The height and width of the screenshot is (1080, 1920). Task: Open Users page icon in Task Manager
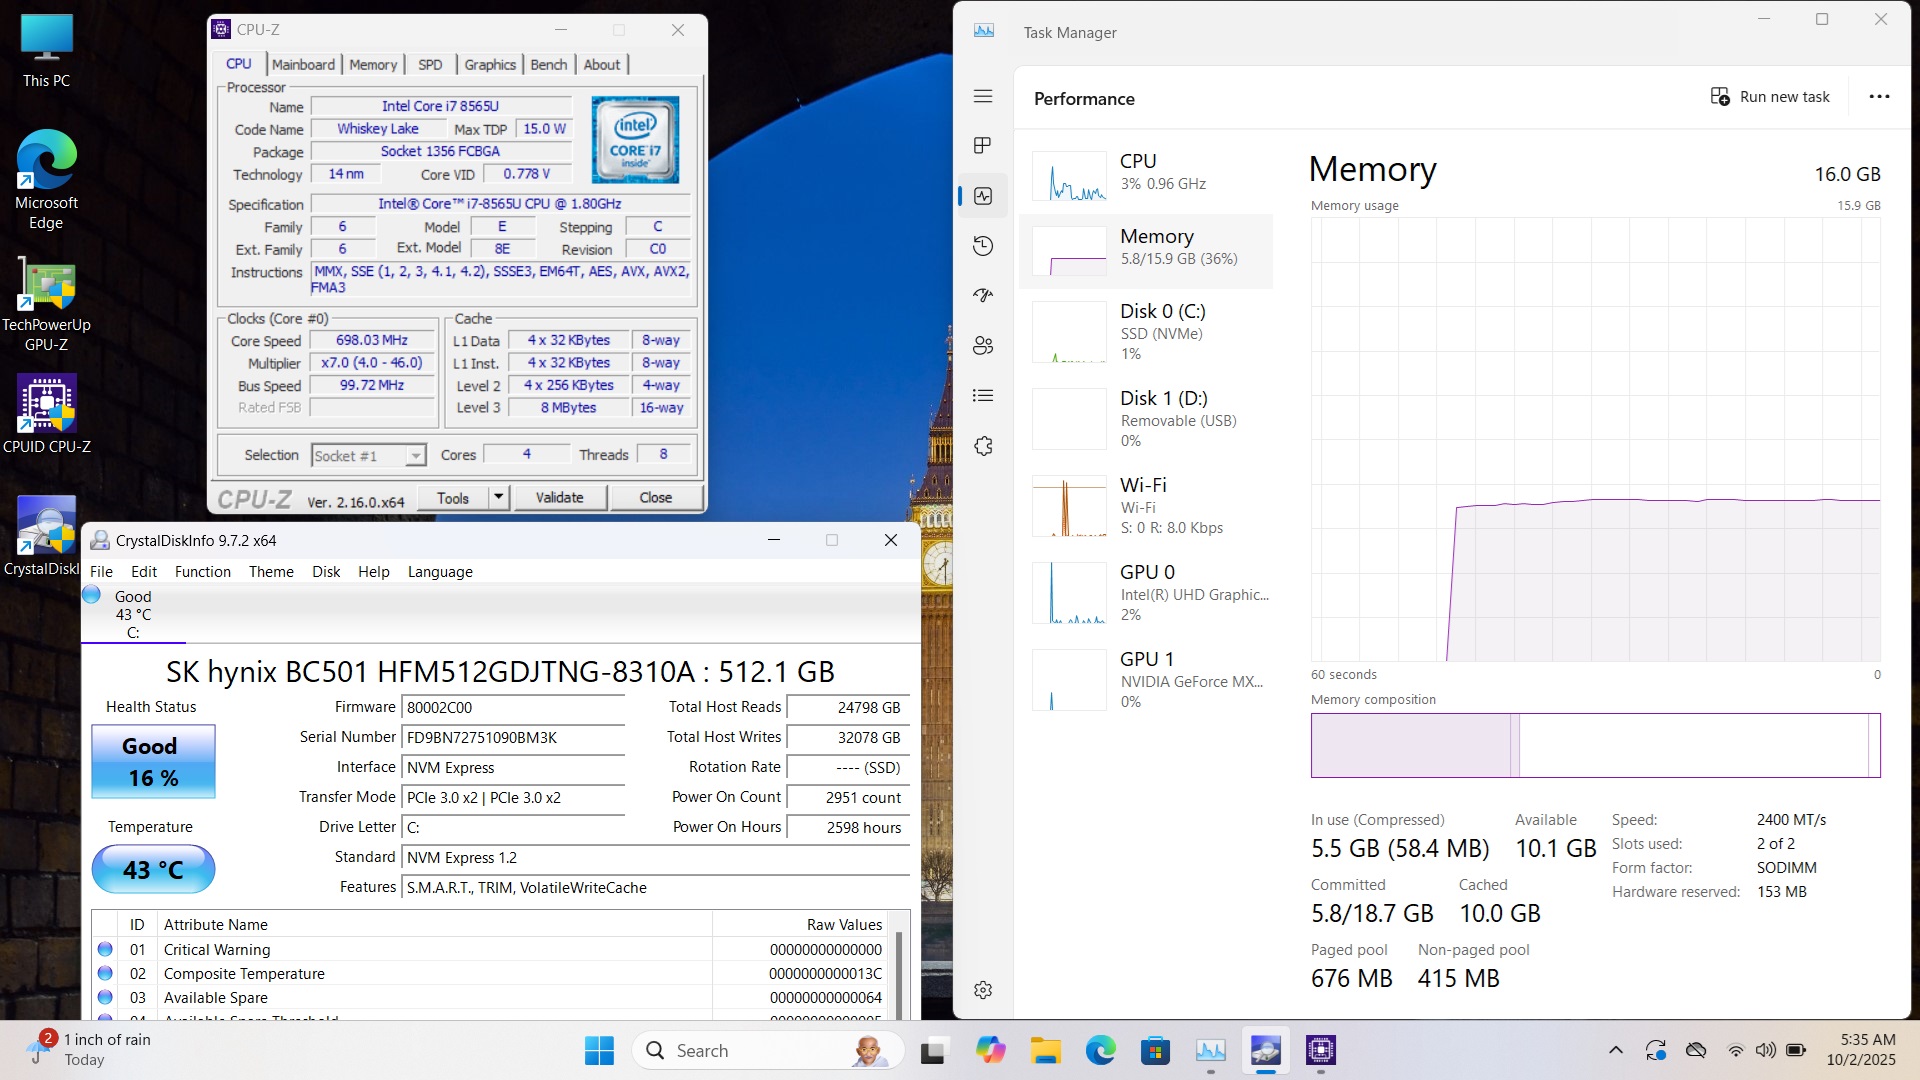983,346
